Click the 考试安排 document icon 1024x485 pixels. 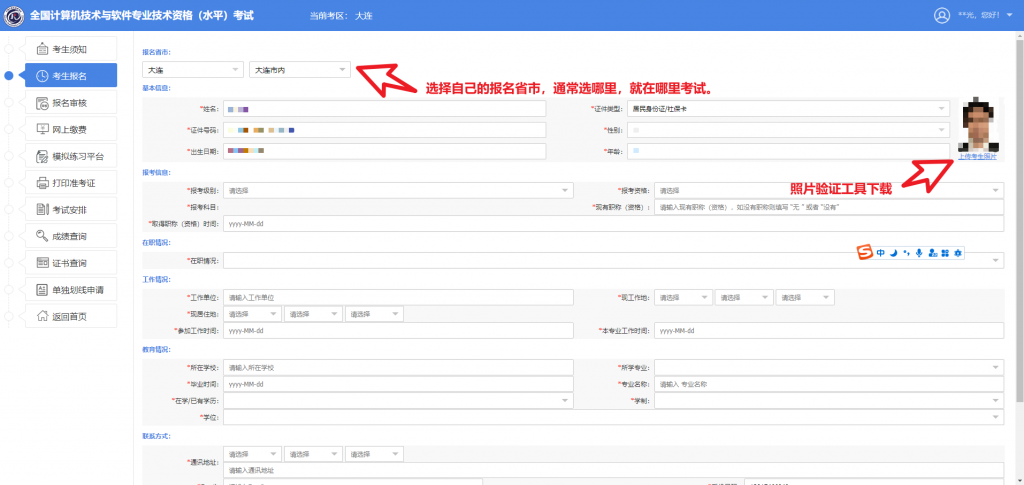click(42, 210)
